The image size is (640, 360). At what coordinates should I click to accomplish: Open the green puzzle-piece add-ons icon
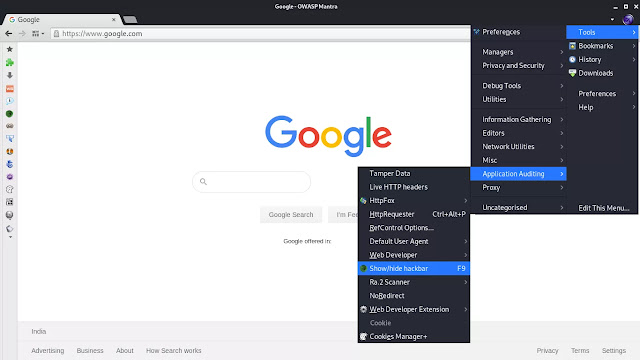coord(10,62)
